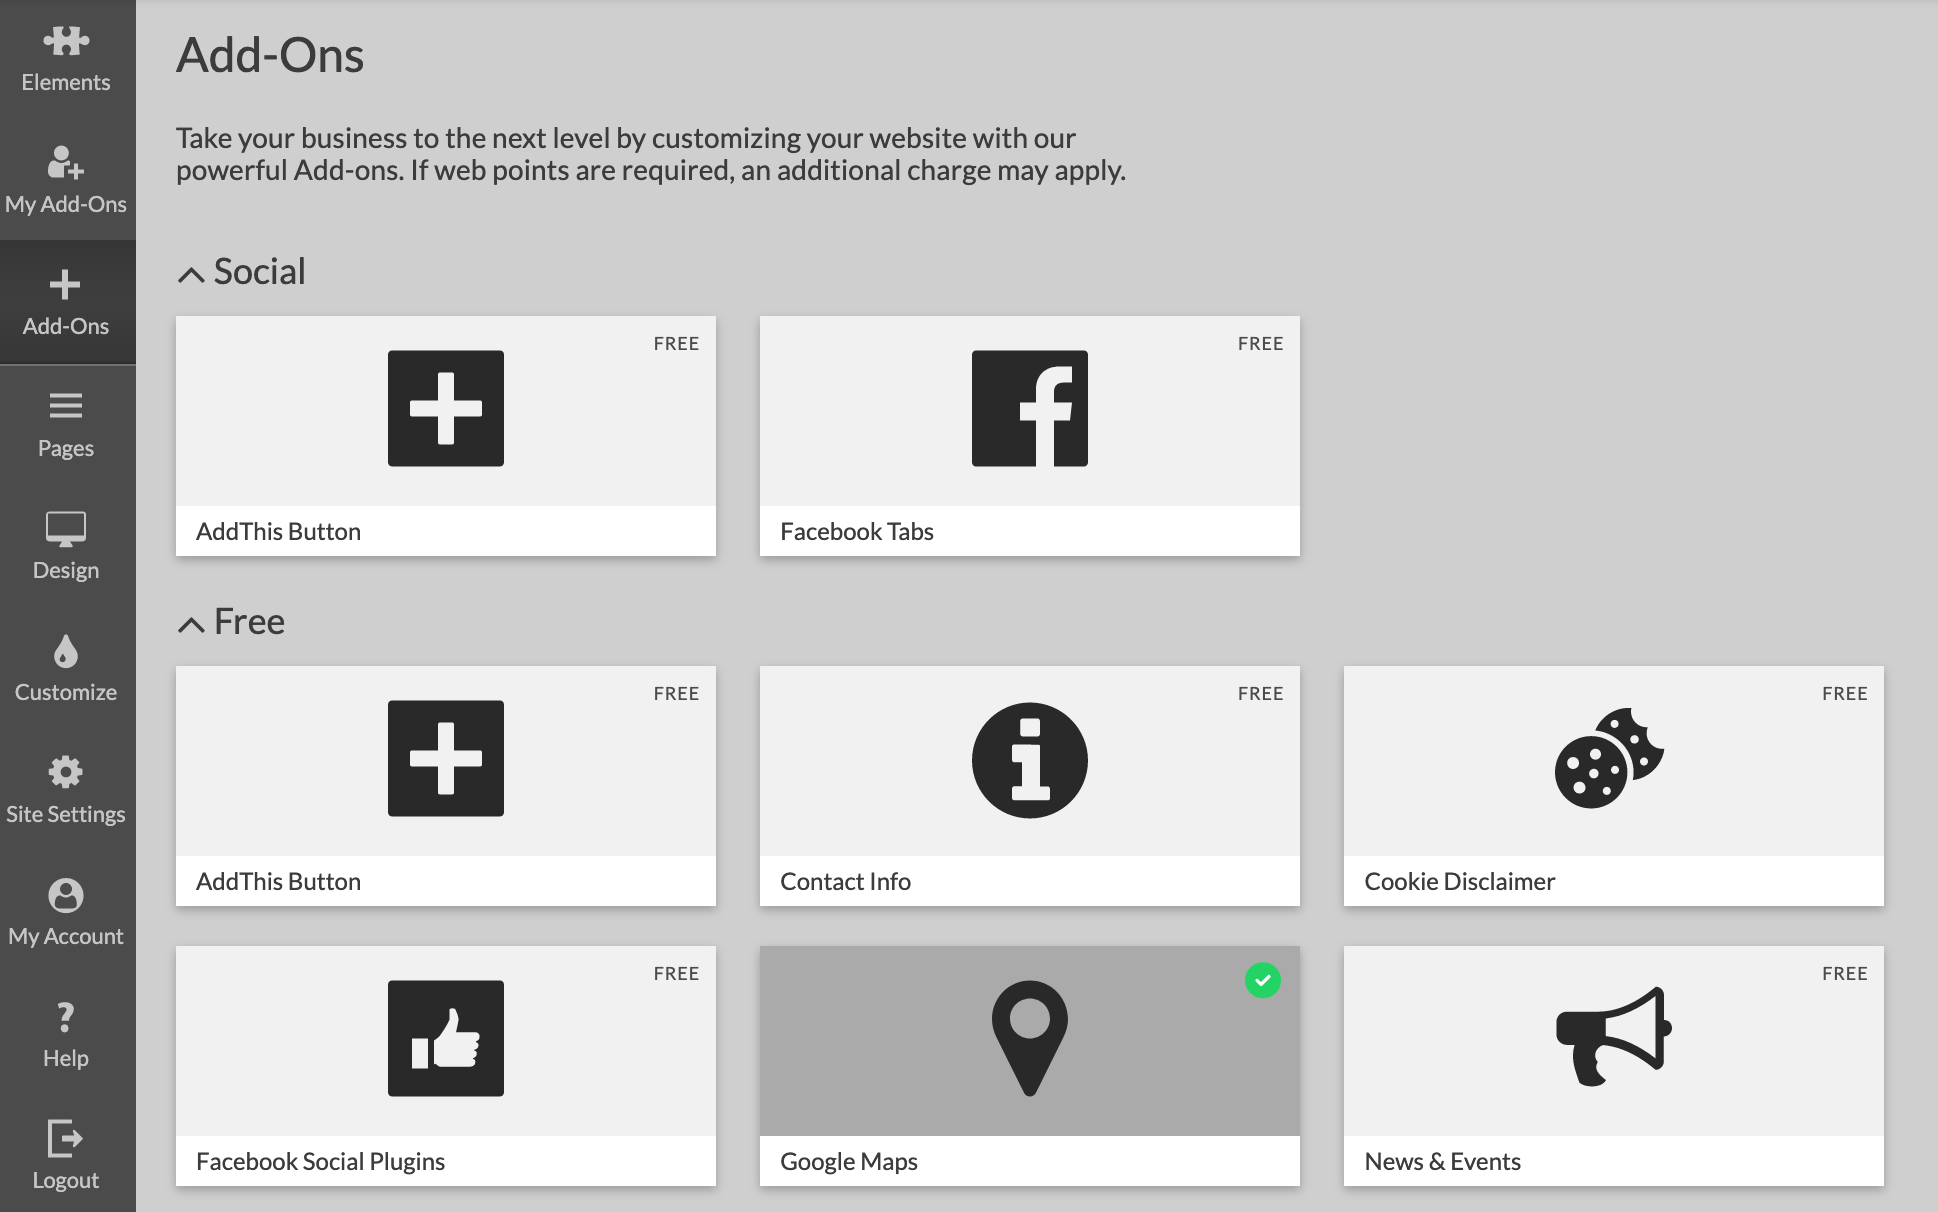Click the Pages hamburger icon

tap(66, 406)
